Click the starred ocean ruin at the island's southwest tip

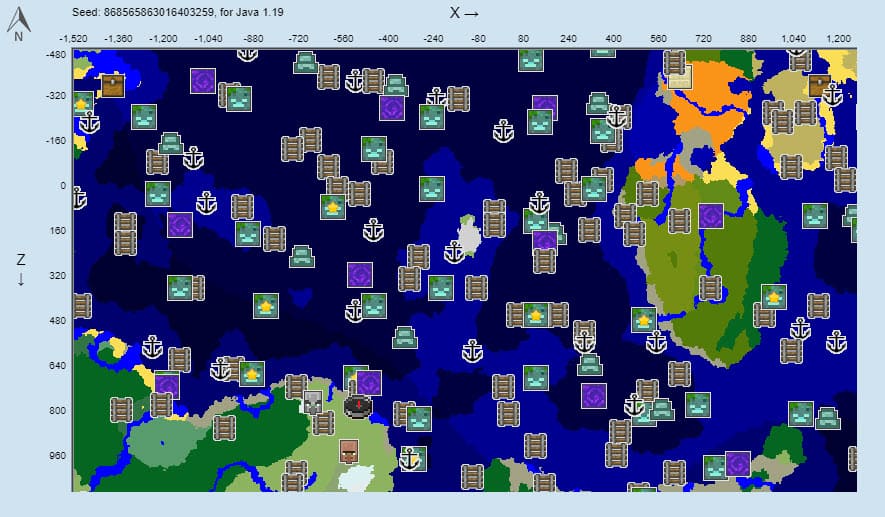click(644, 320)
